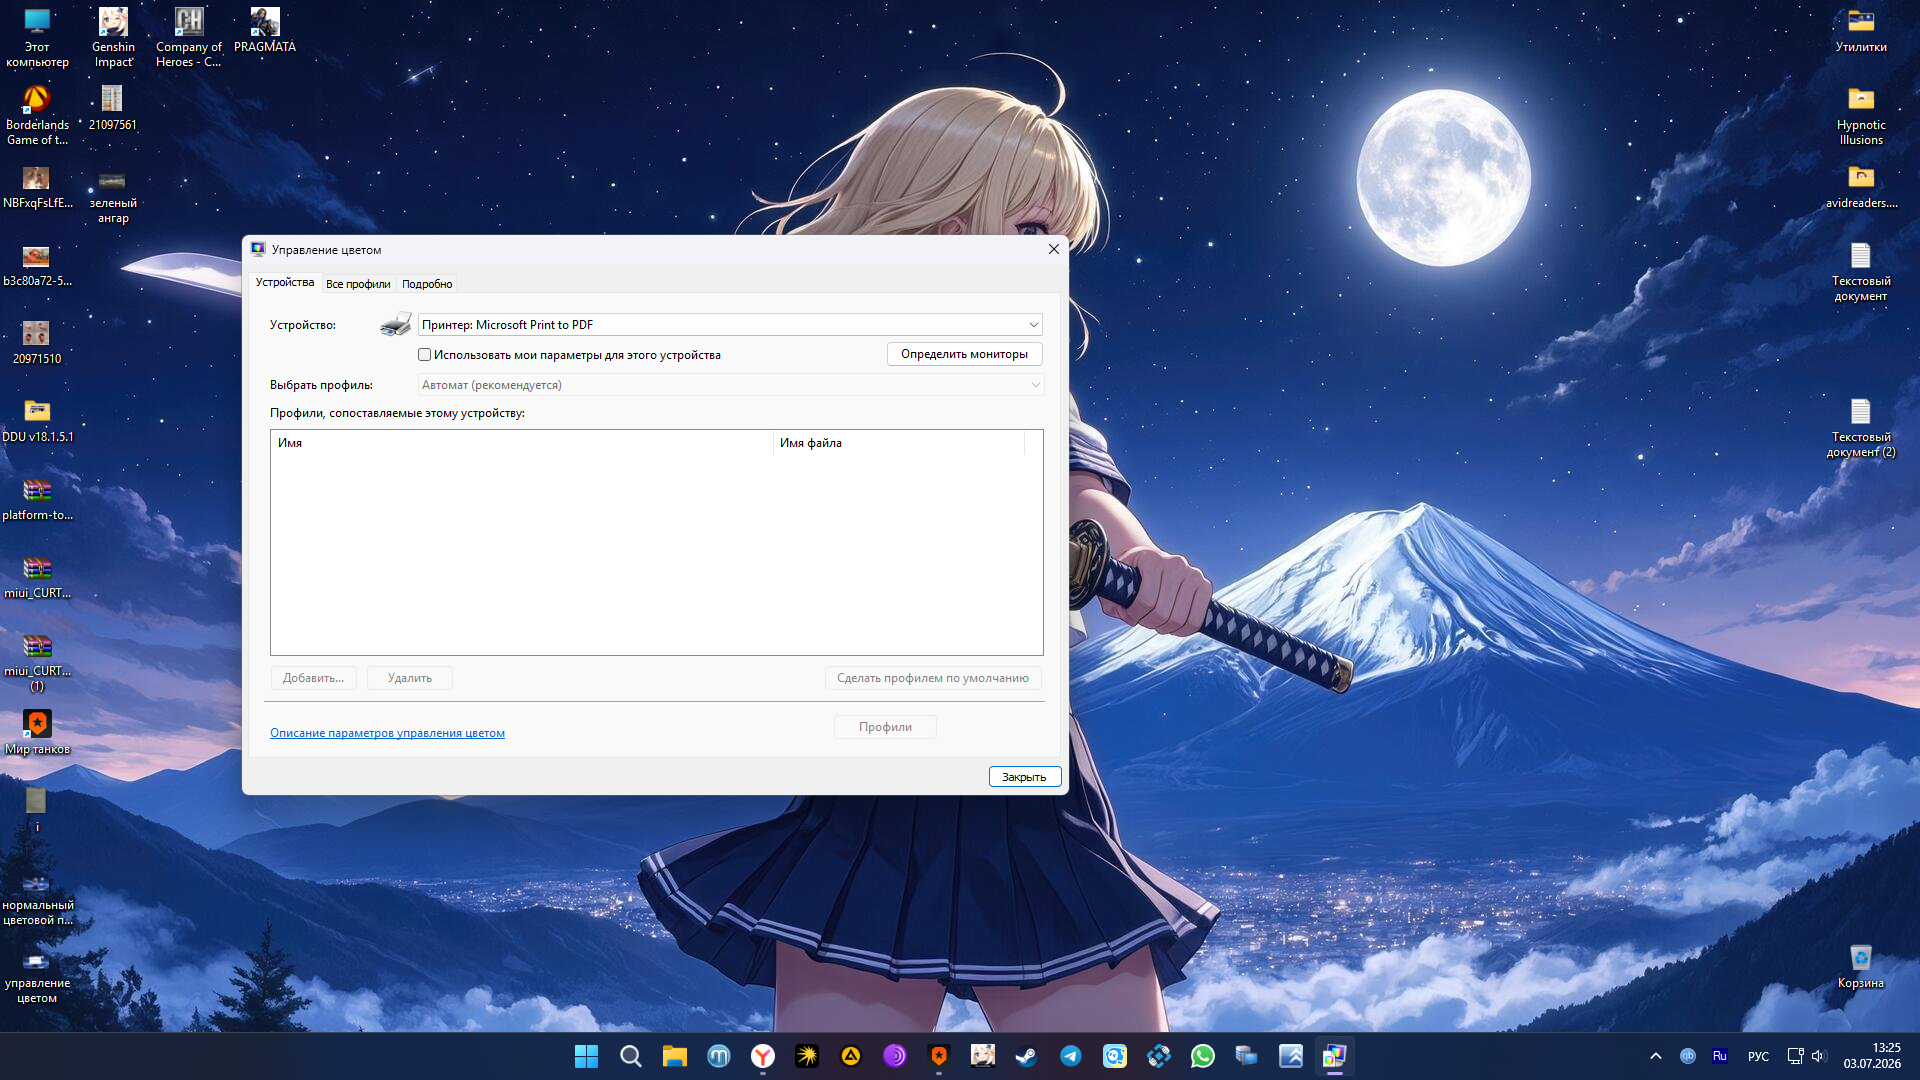The width and height of the screenshot is (1920, 1080).
Task: Open the Этот компьютер desktop icon
Action: 37,38
